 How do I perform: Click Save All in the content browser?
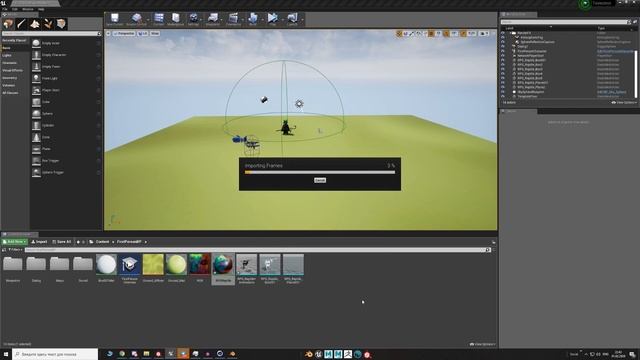(x=62, y=242)
